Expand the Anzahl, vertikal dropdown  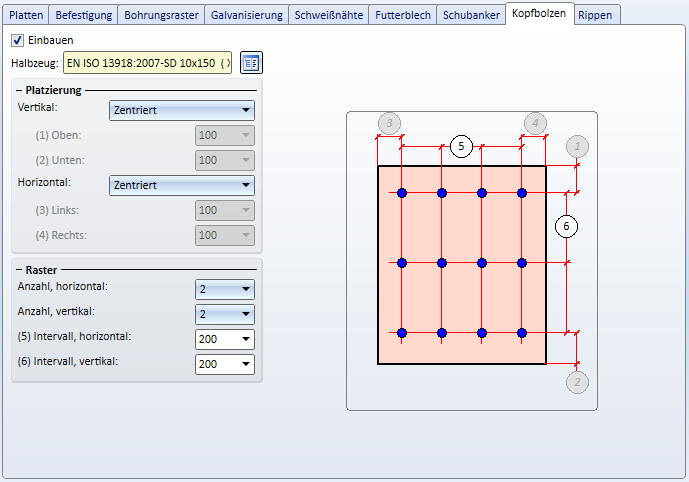pyautogui.click(x=224, y=314)
